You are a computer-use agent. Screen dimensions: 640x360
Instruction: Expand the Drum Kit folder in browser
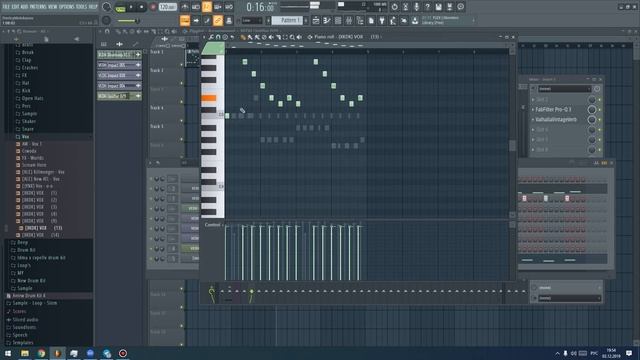[x=26, y=250]
